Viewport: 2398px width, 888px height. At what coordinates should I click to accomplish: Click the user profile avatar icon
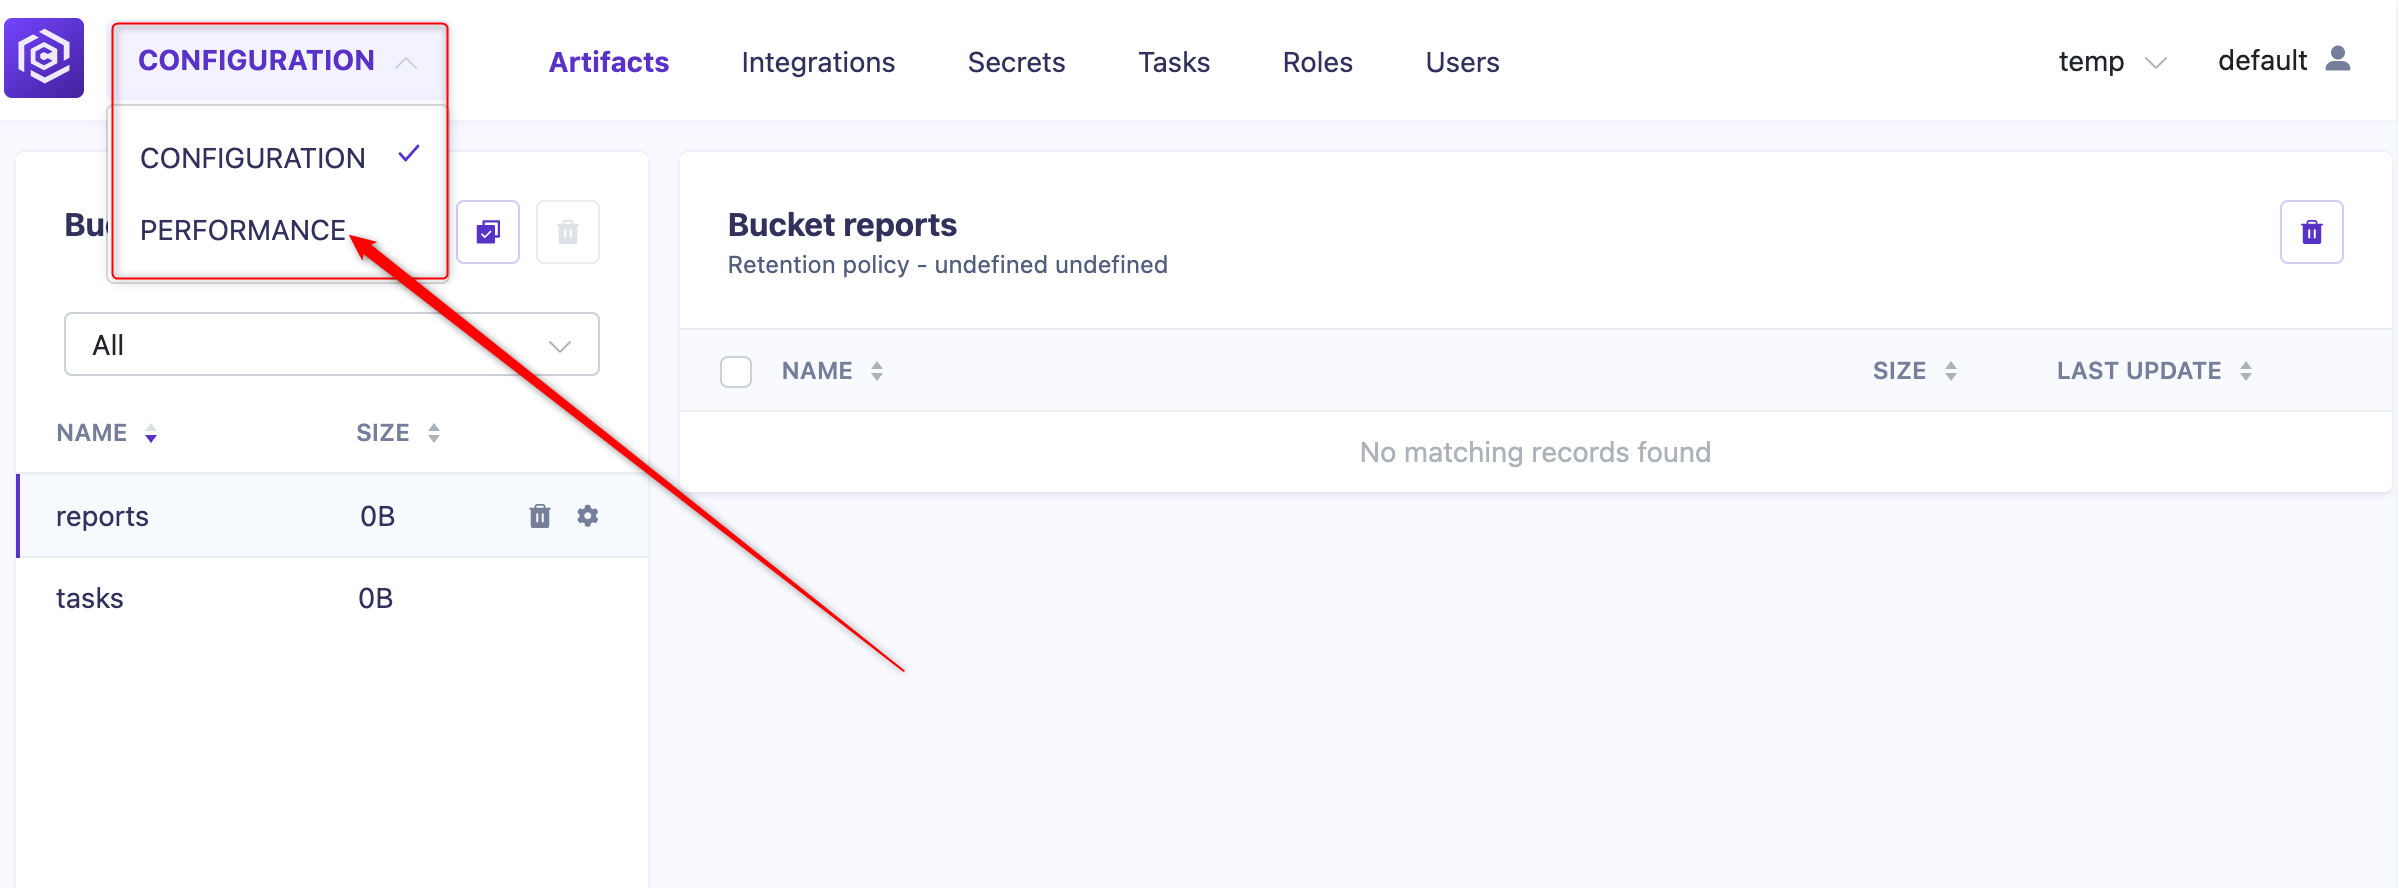point(2338,59)
